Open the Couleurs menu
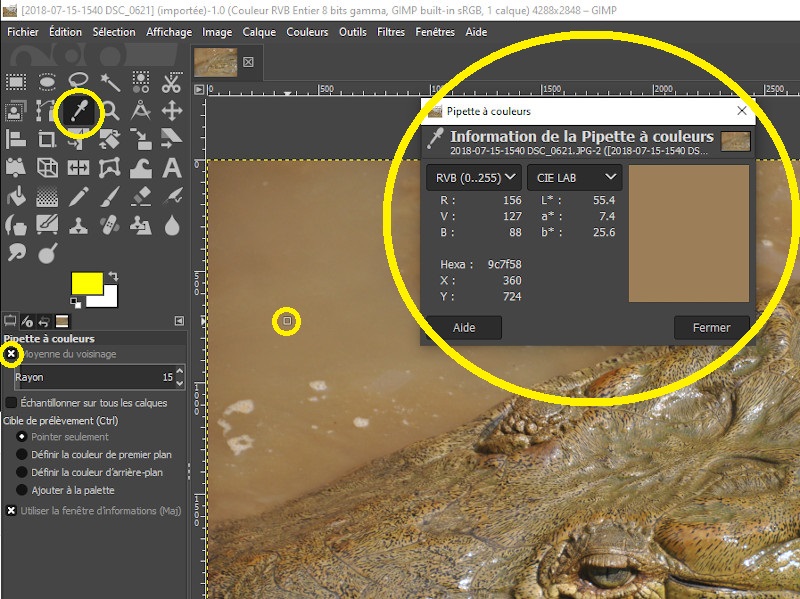800x599 pixels. pyautogui.click(x=307, y=32)
